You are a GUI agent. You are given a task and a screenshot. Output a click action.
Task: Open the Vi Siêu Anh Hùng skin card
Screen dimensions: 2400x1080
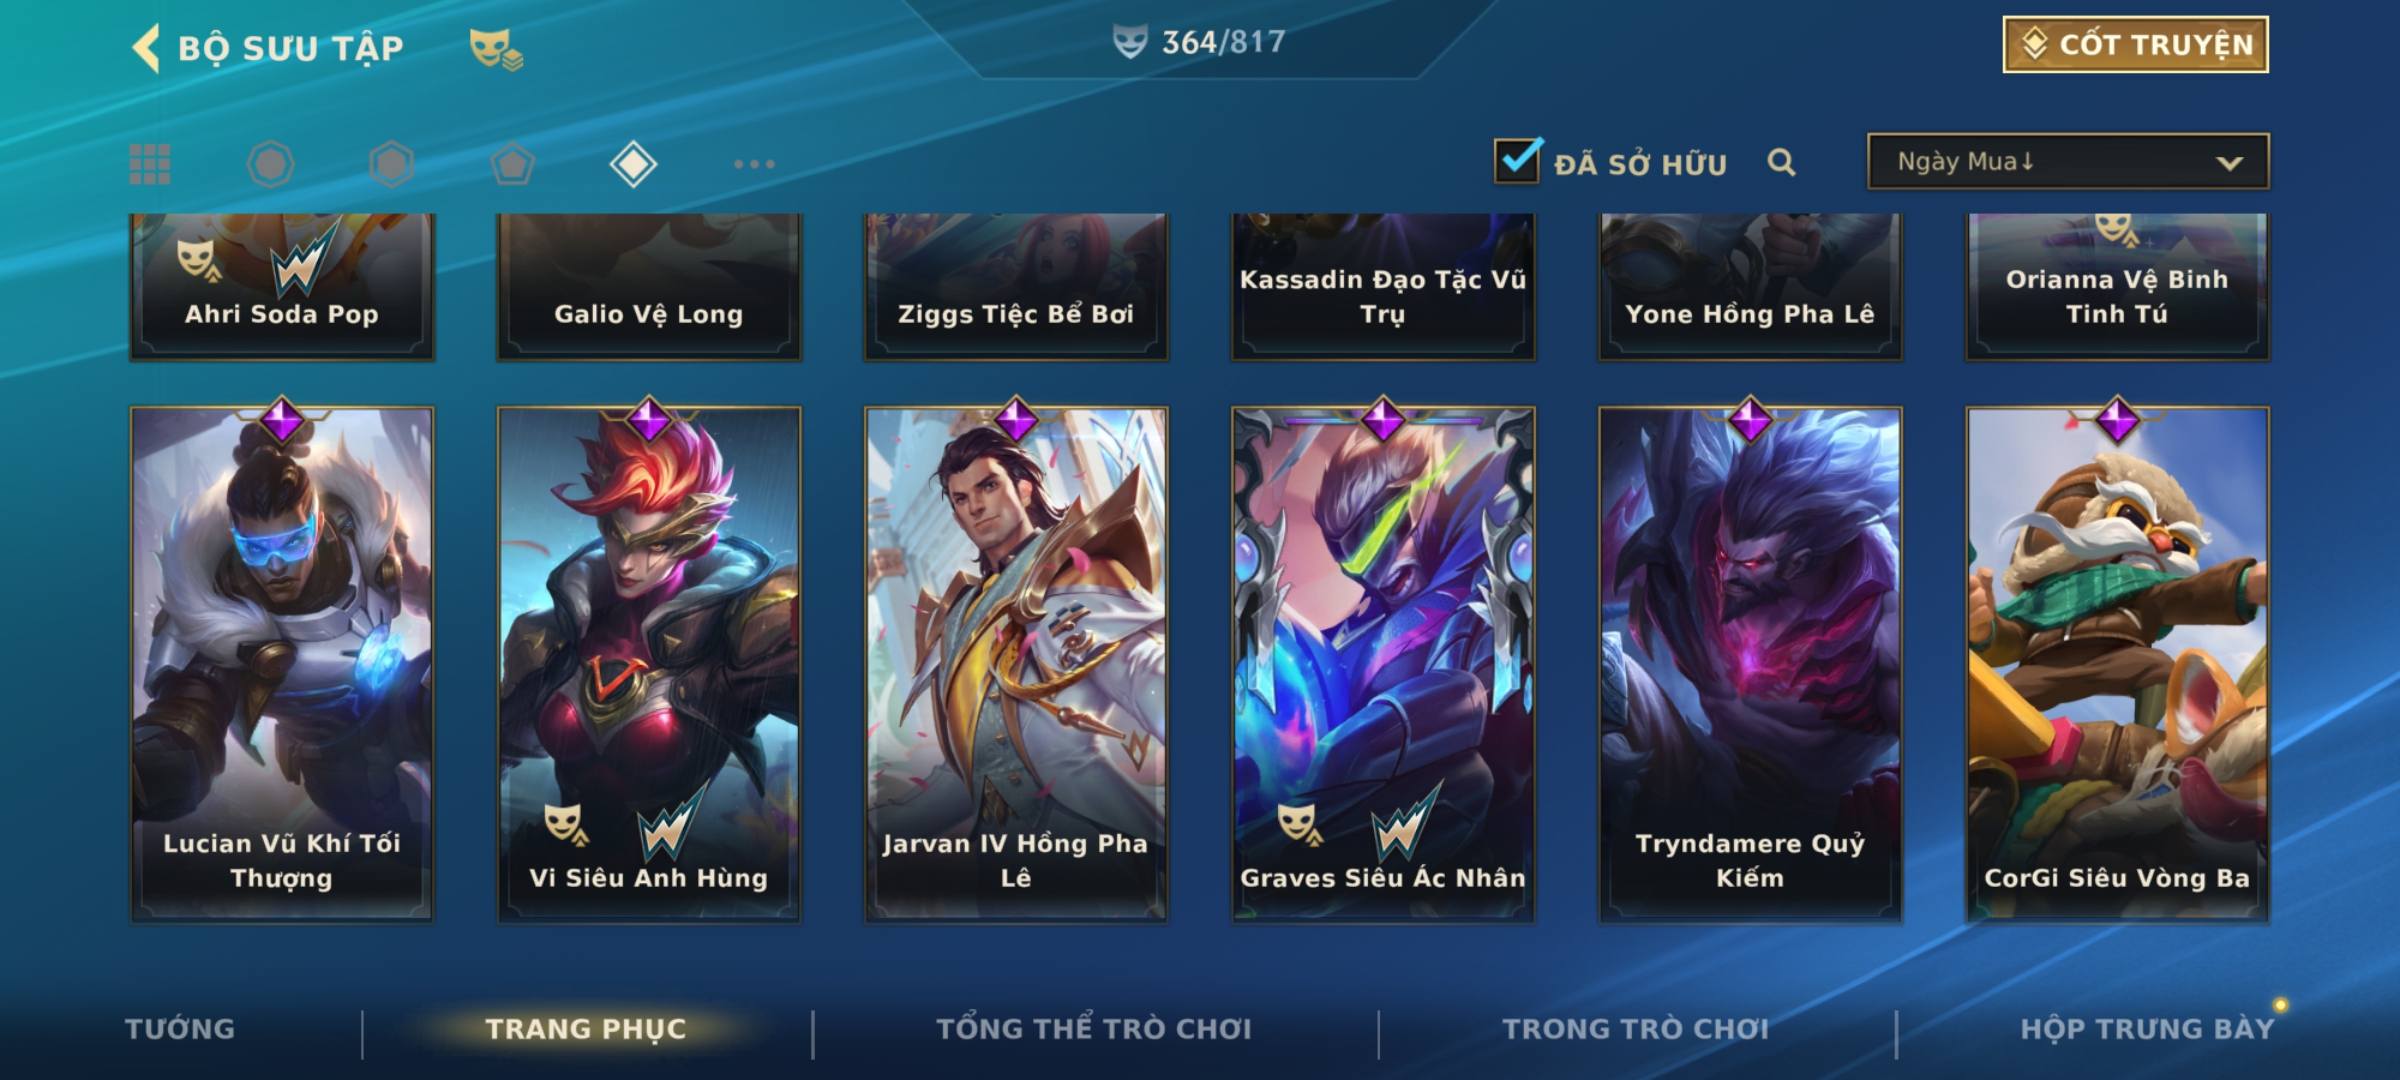coord(649,662)
